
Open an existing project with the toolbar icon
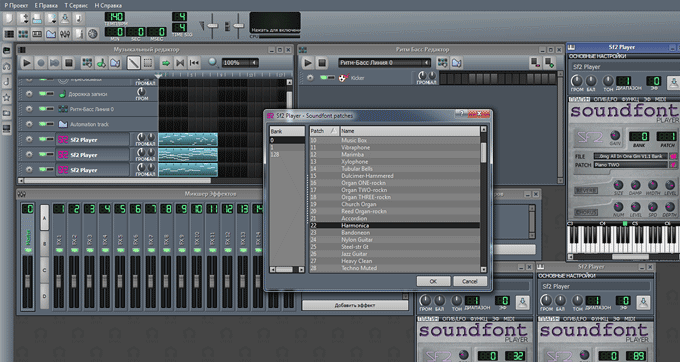(37, 19)
